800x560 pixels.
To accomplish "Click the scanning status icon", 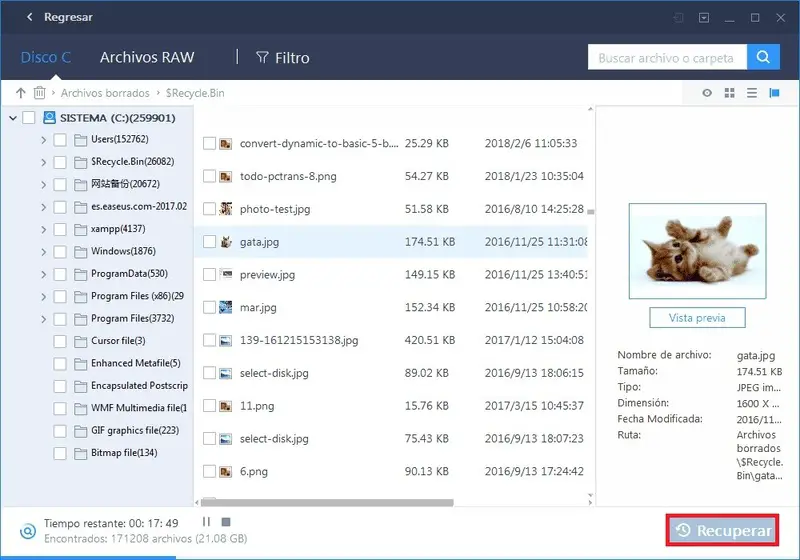I will tap(28, 531).
